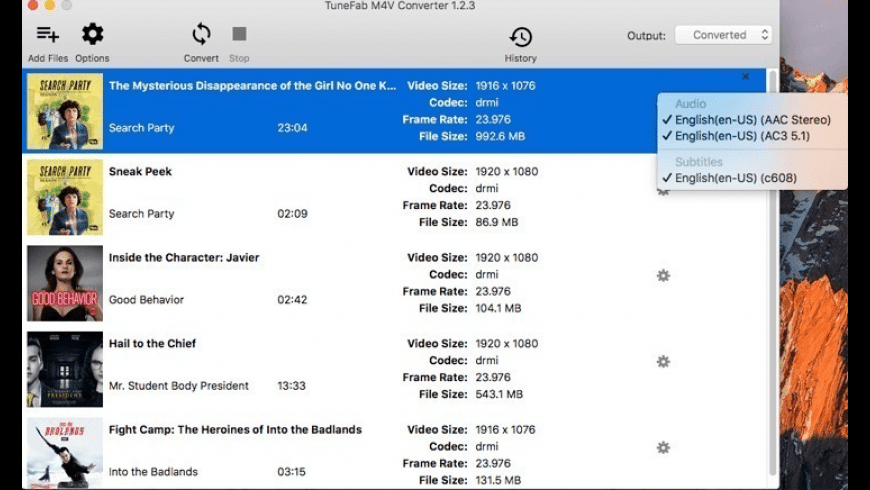The width and height of the screenshot is (870, 490).
Task: Click the 03:15 duration
Action: [291, 472]
